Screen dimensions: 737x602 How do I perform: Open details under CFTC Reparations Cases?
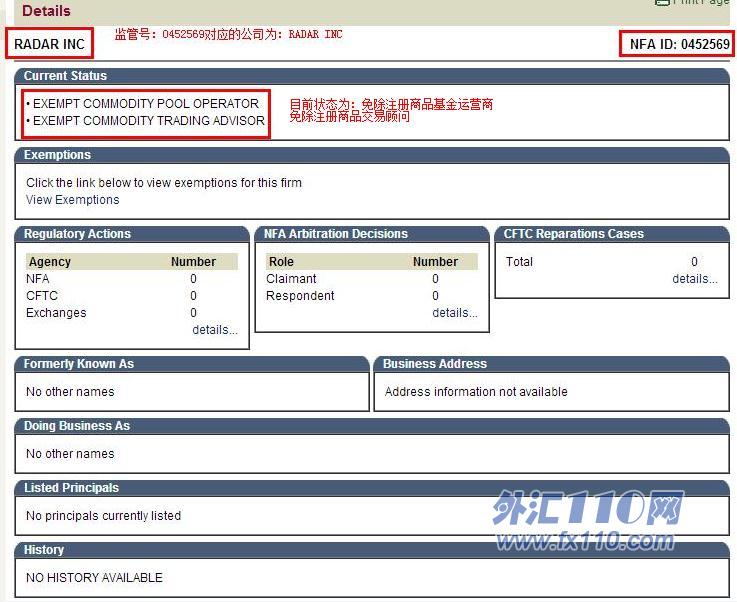(695, 279)
